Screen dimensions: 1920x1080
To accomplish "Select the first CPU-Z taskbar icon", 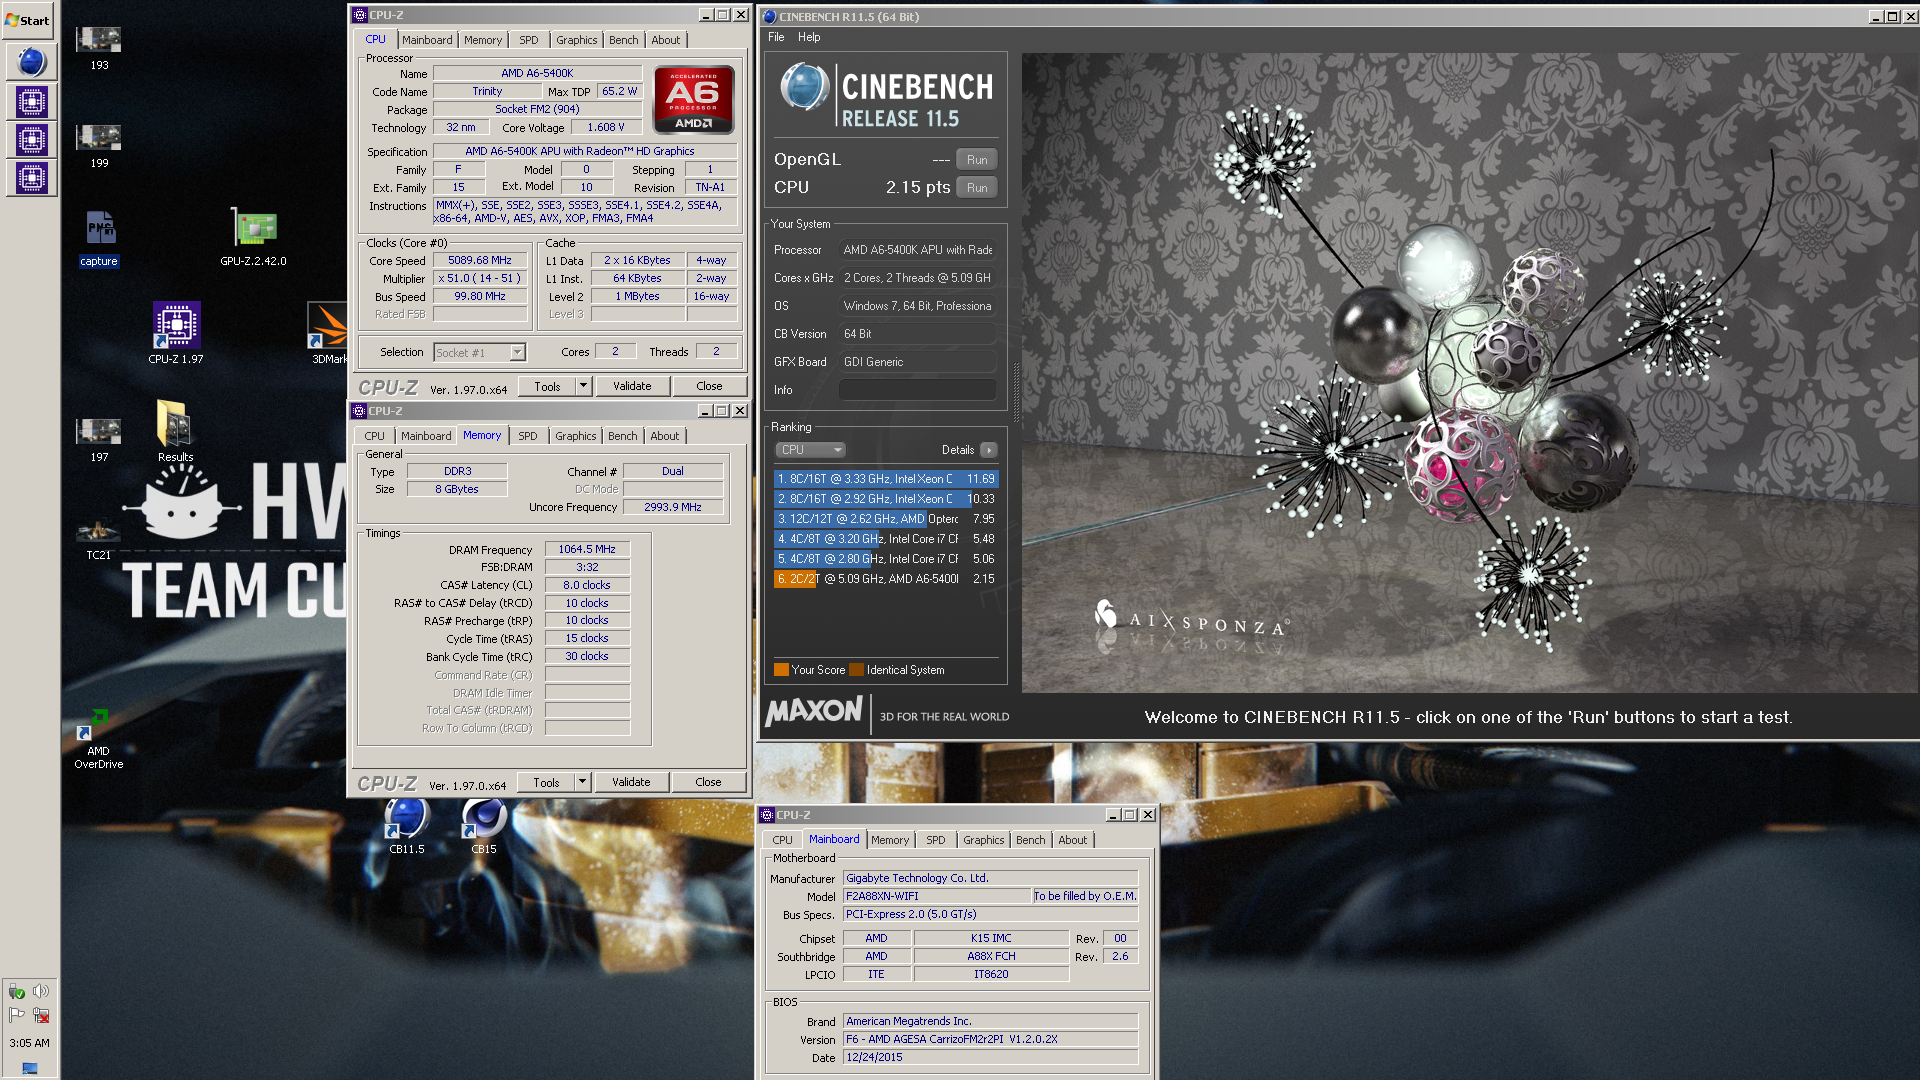I will 32,101.
